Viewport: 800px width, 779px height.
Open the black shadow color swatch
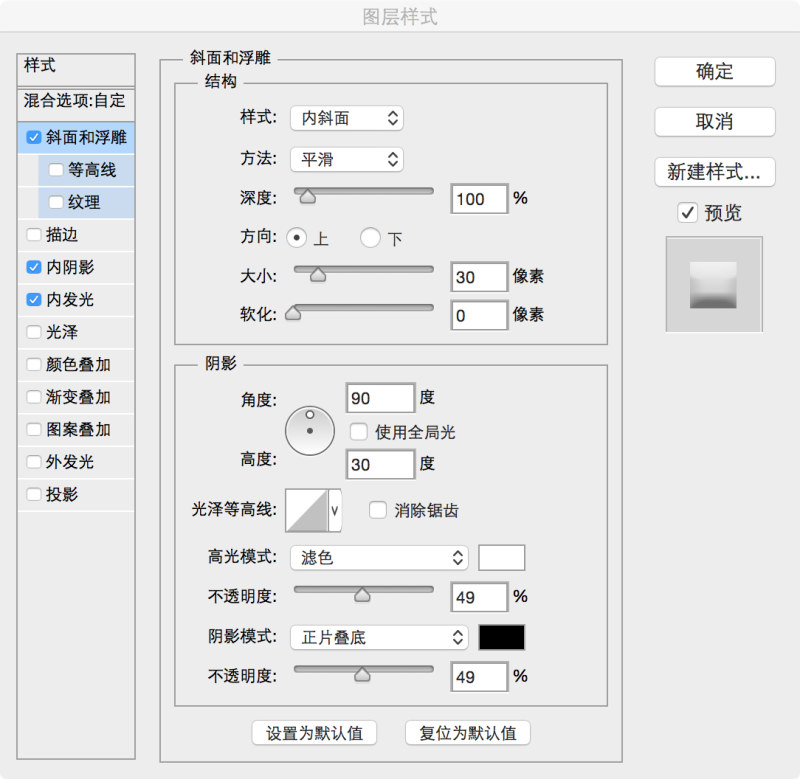point(502,637)
